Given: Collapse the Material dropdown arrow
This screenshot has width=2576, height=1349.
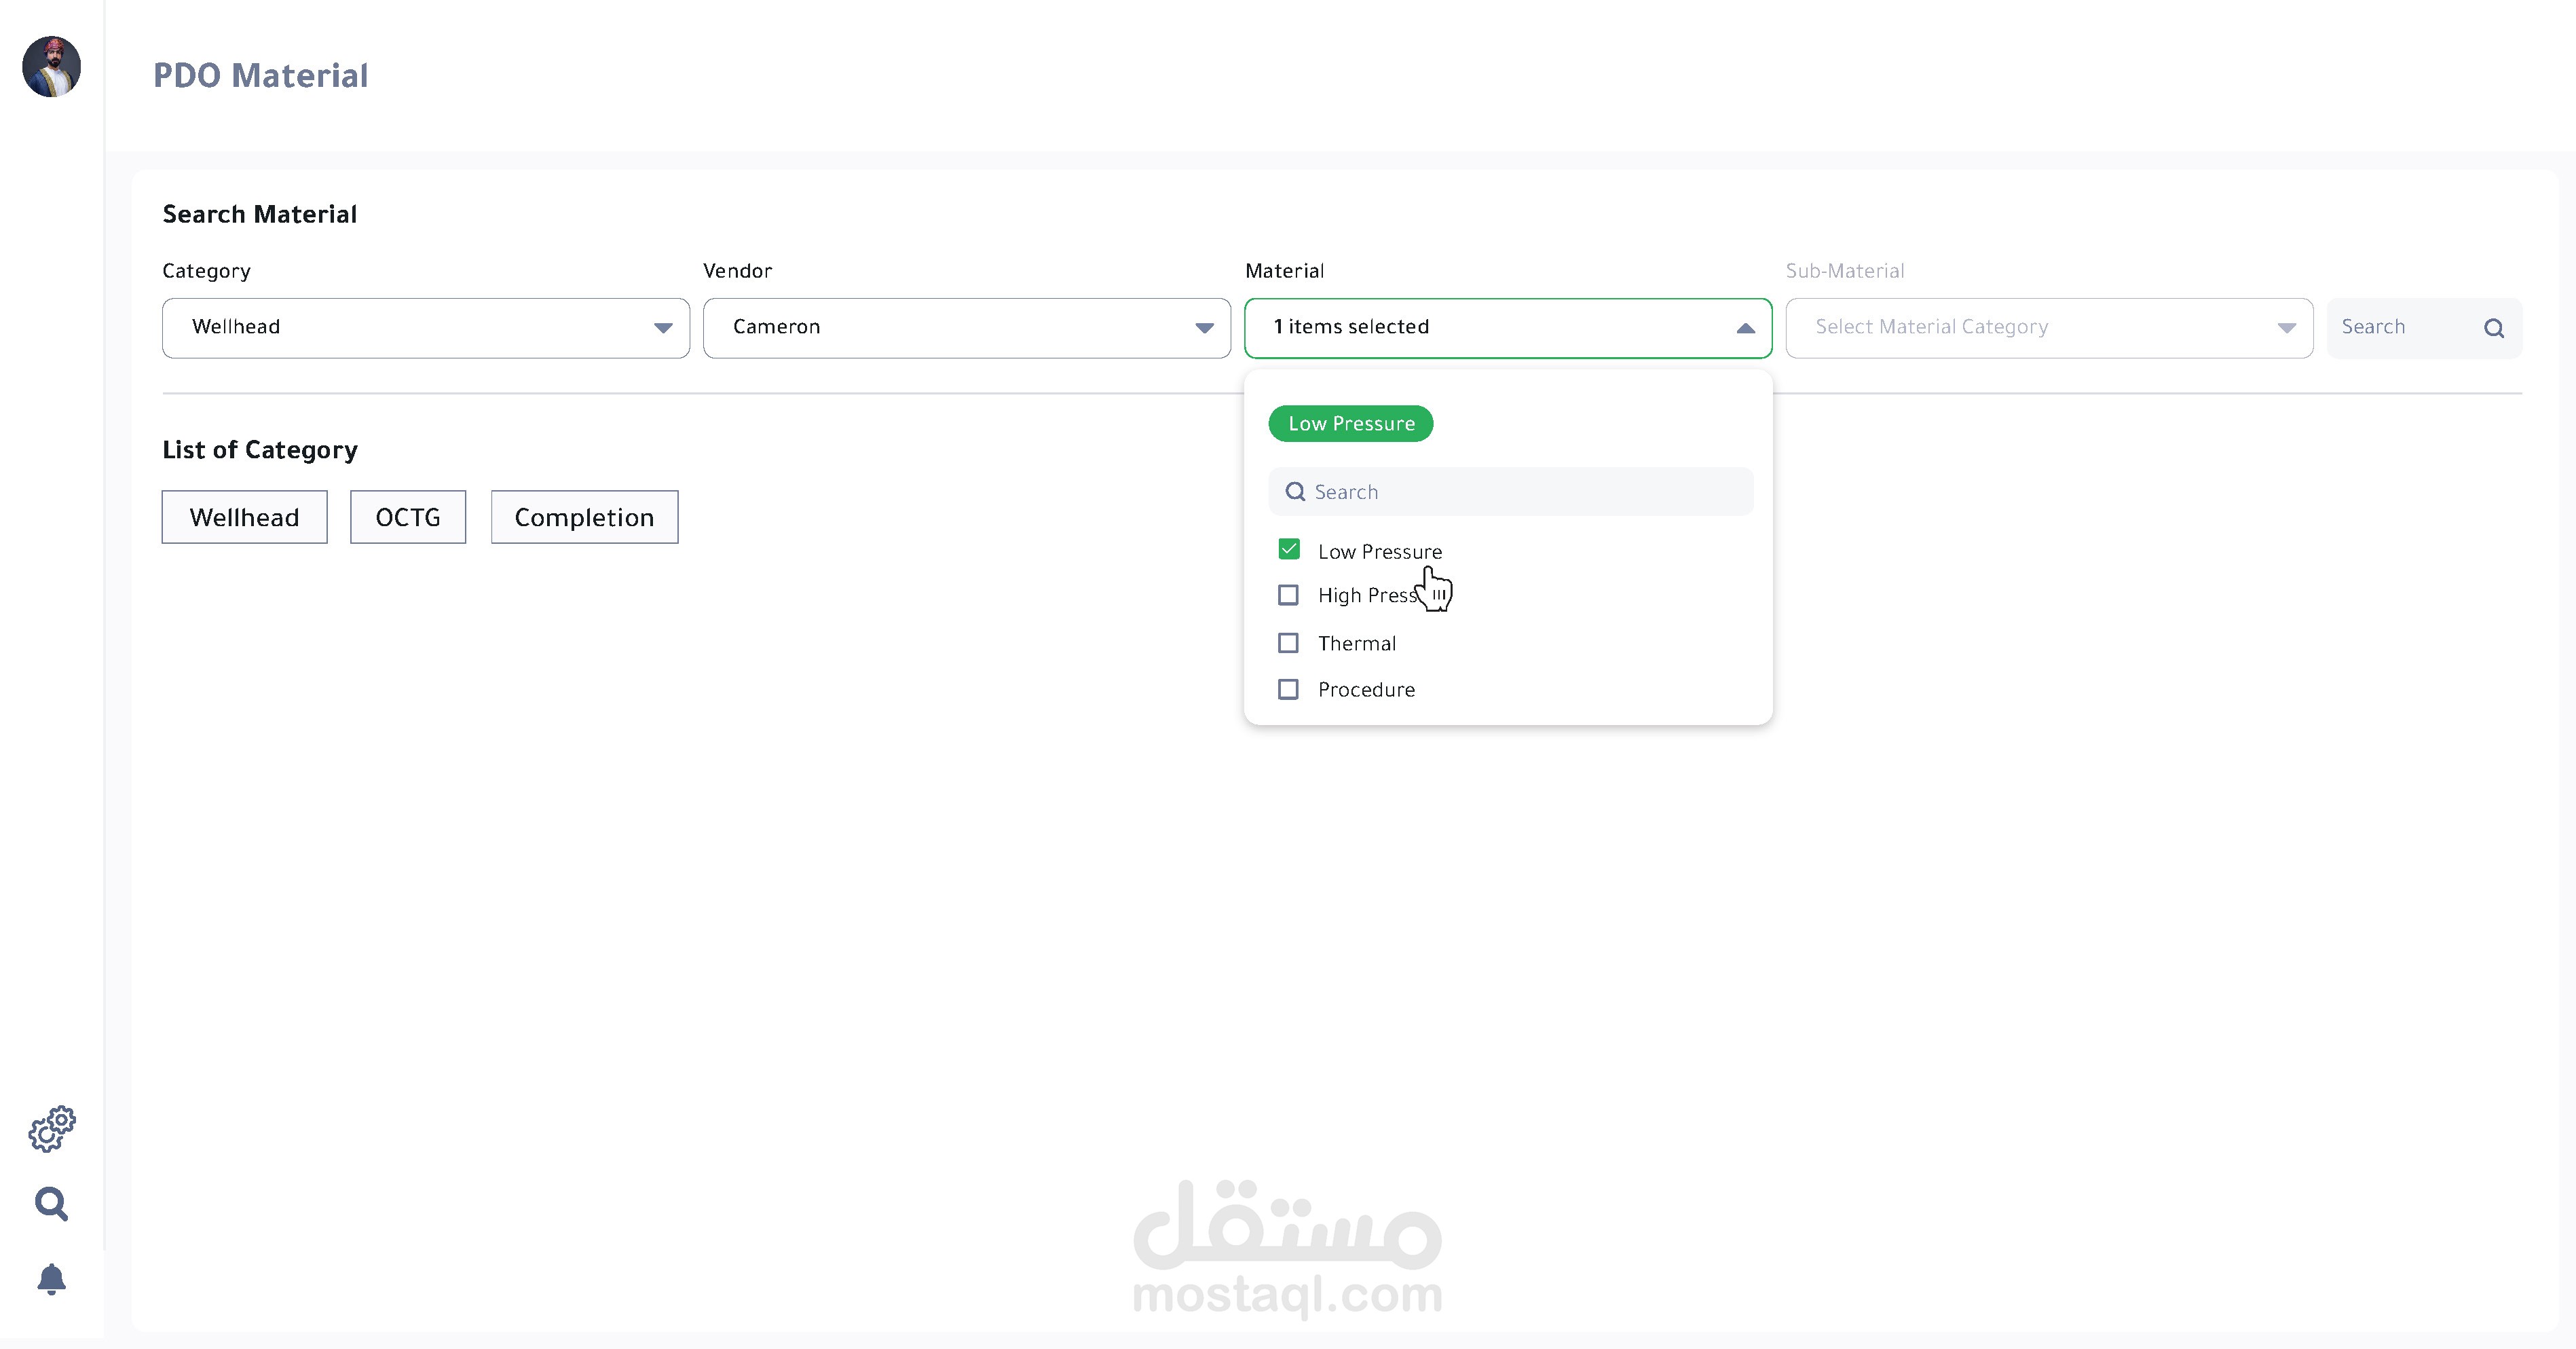Looking at the screenshot, I should point(1745,328).
